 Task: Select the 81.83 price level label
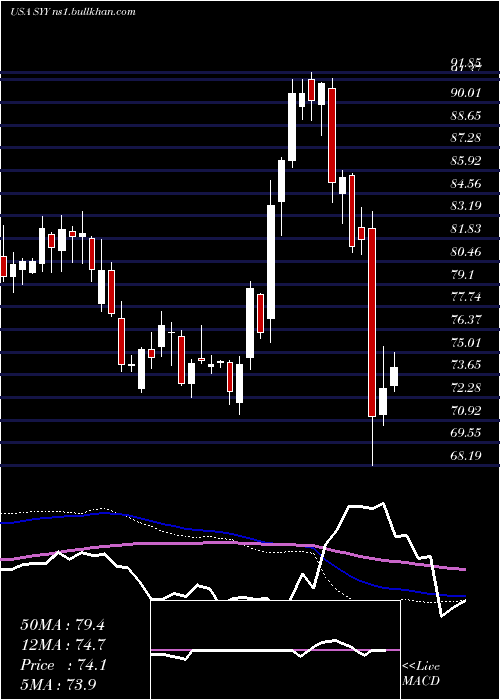coord(466,229)
